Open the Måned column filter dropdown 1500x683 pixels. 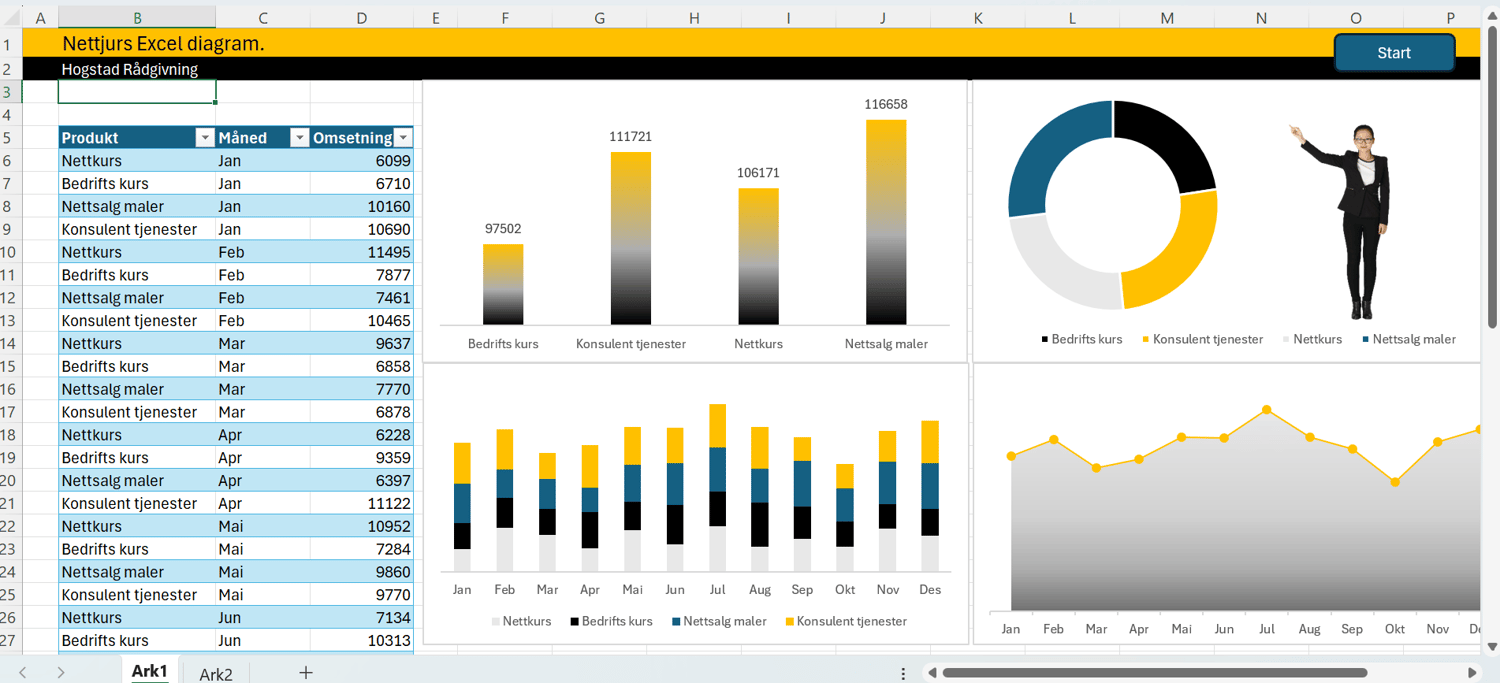click(x=299, y=137)
